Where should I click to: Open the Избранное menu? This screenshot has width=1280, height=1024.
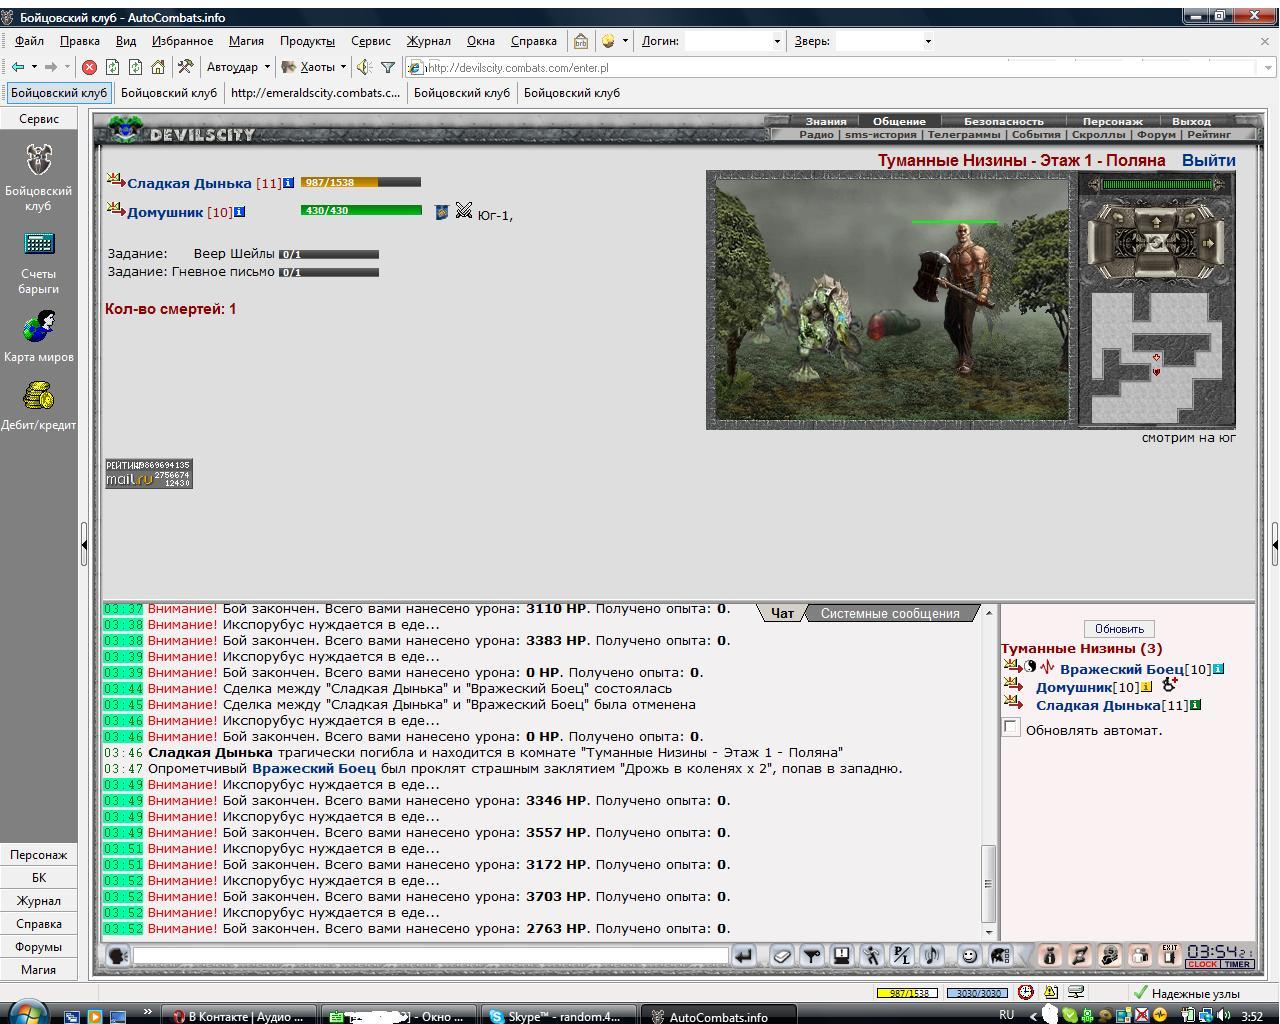pyautogui.click(x=182, y=41)
